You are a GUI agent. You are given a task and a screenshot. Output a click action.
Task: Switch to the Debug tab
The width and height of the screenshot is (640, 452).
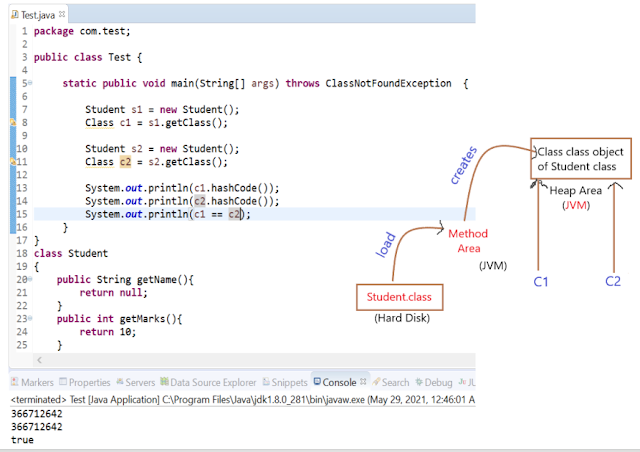tap(434, 382)
